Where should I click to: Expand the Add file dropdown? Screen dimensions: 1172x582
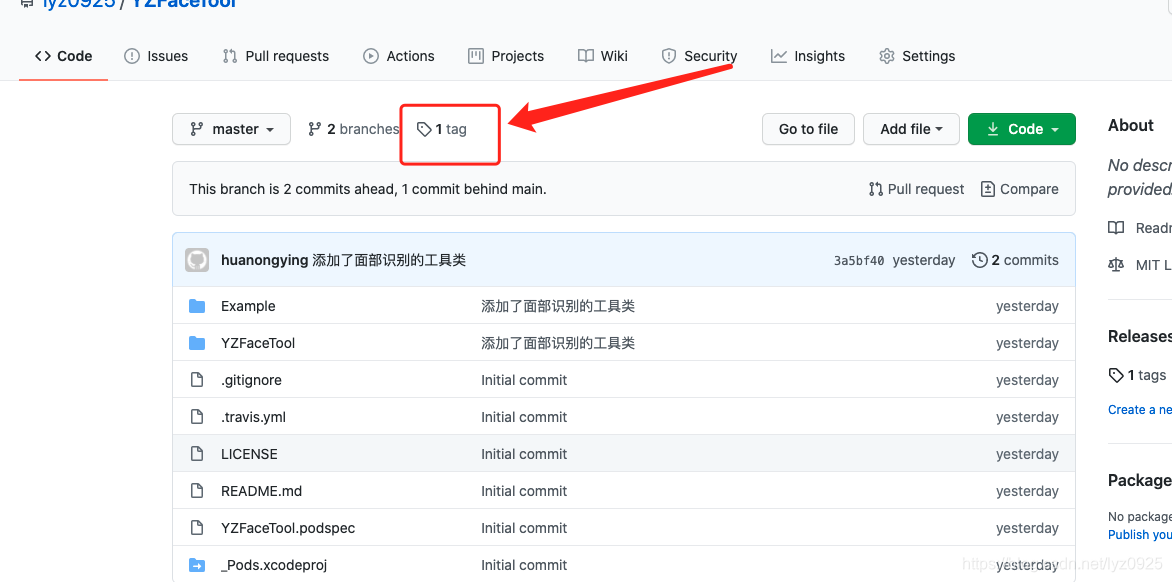tap(911, 129)
